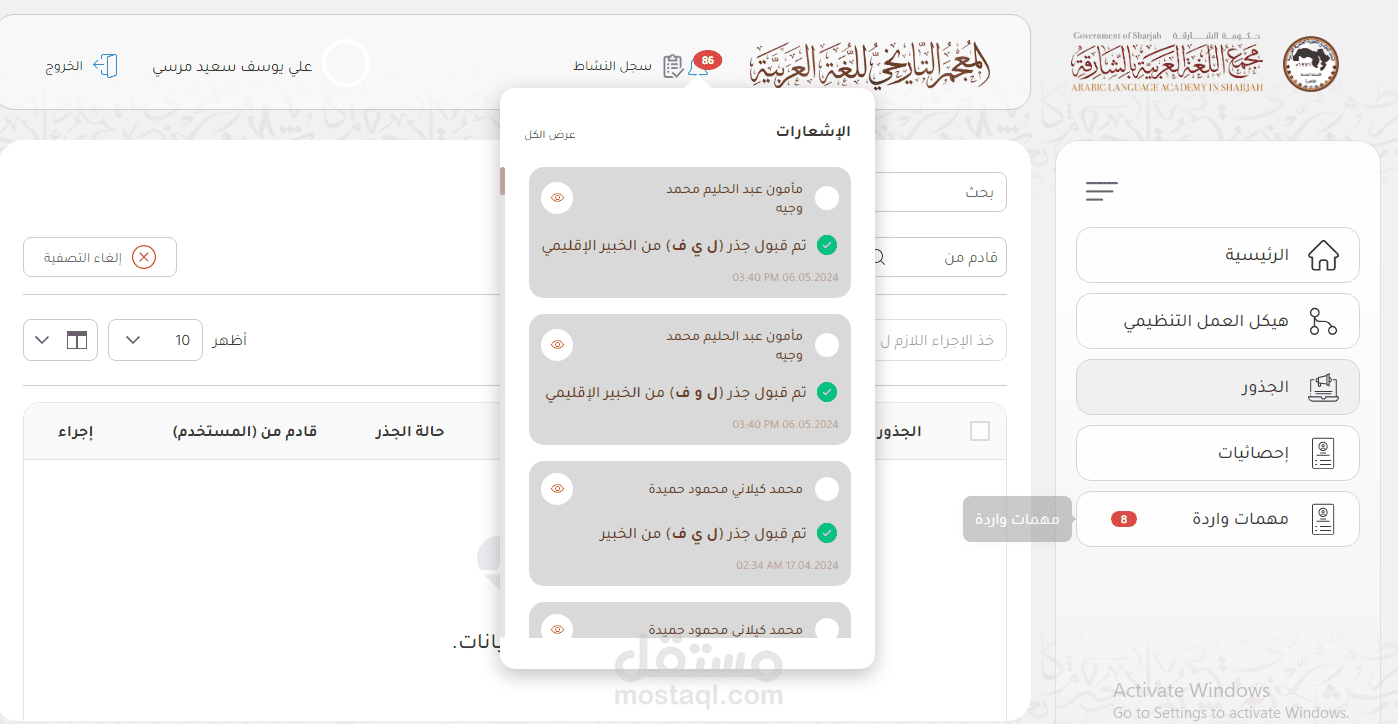Viewport: 1398px width, 724px height.
Task: View the ل و ف notification eye icon
Action: 557,345
